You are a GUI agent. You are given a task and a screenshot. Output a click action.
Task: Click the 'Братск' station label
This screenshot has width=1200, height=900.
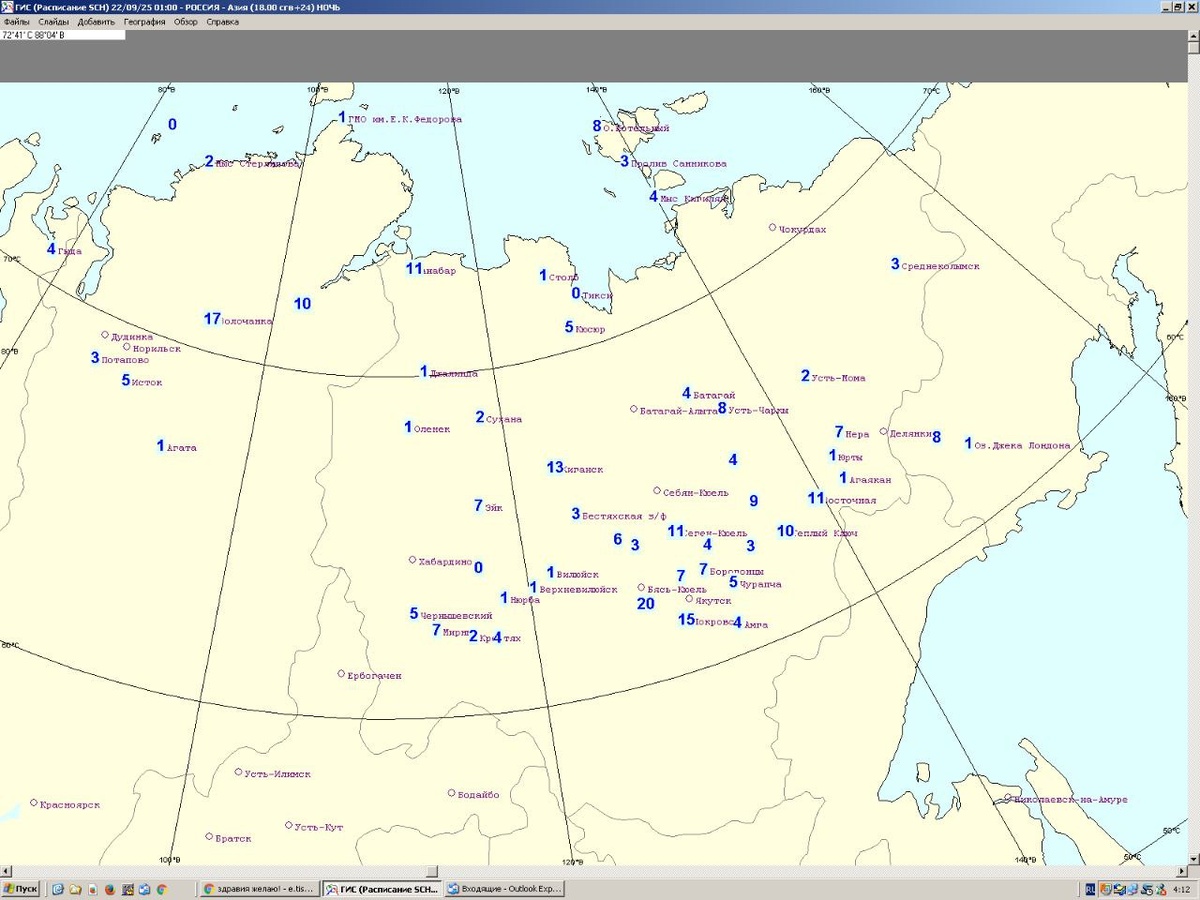233,839
